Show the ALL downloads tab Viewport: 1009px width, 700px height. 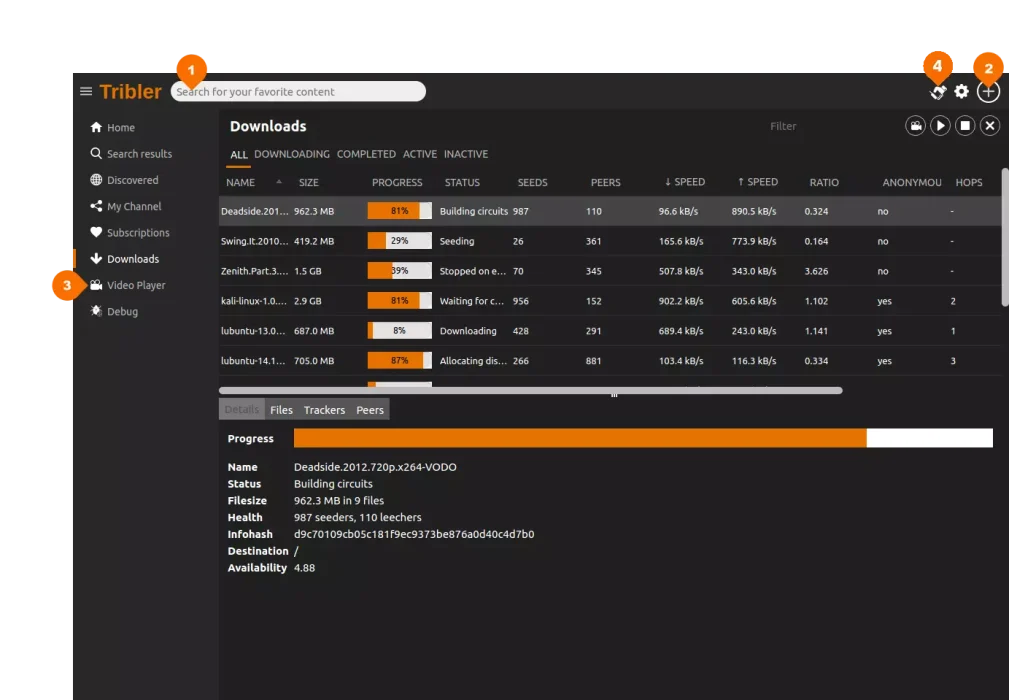tap(239, 154)
